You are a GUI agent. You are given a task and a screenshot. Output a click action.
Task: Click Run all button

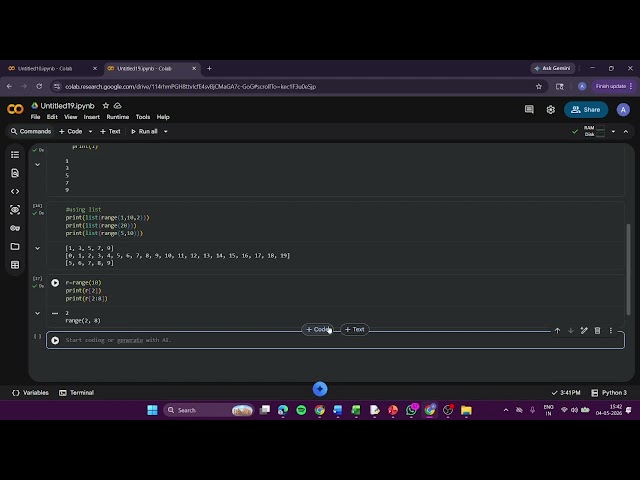[144, 131]
